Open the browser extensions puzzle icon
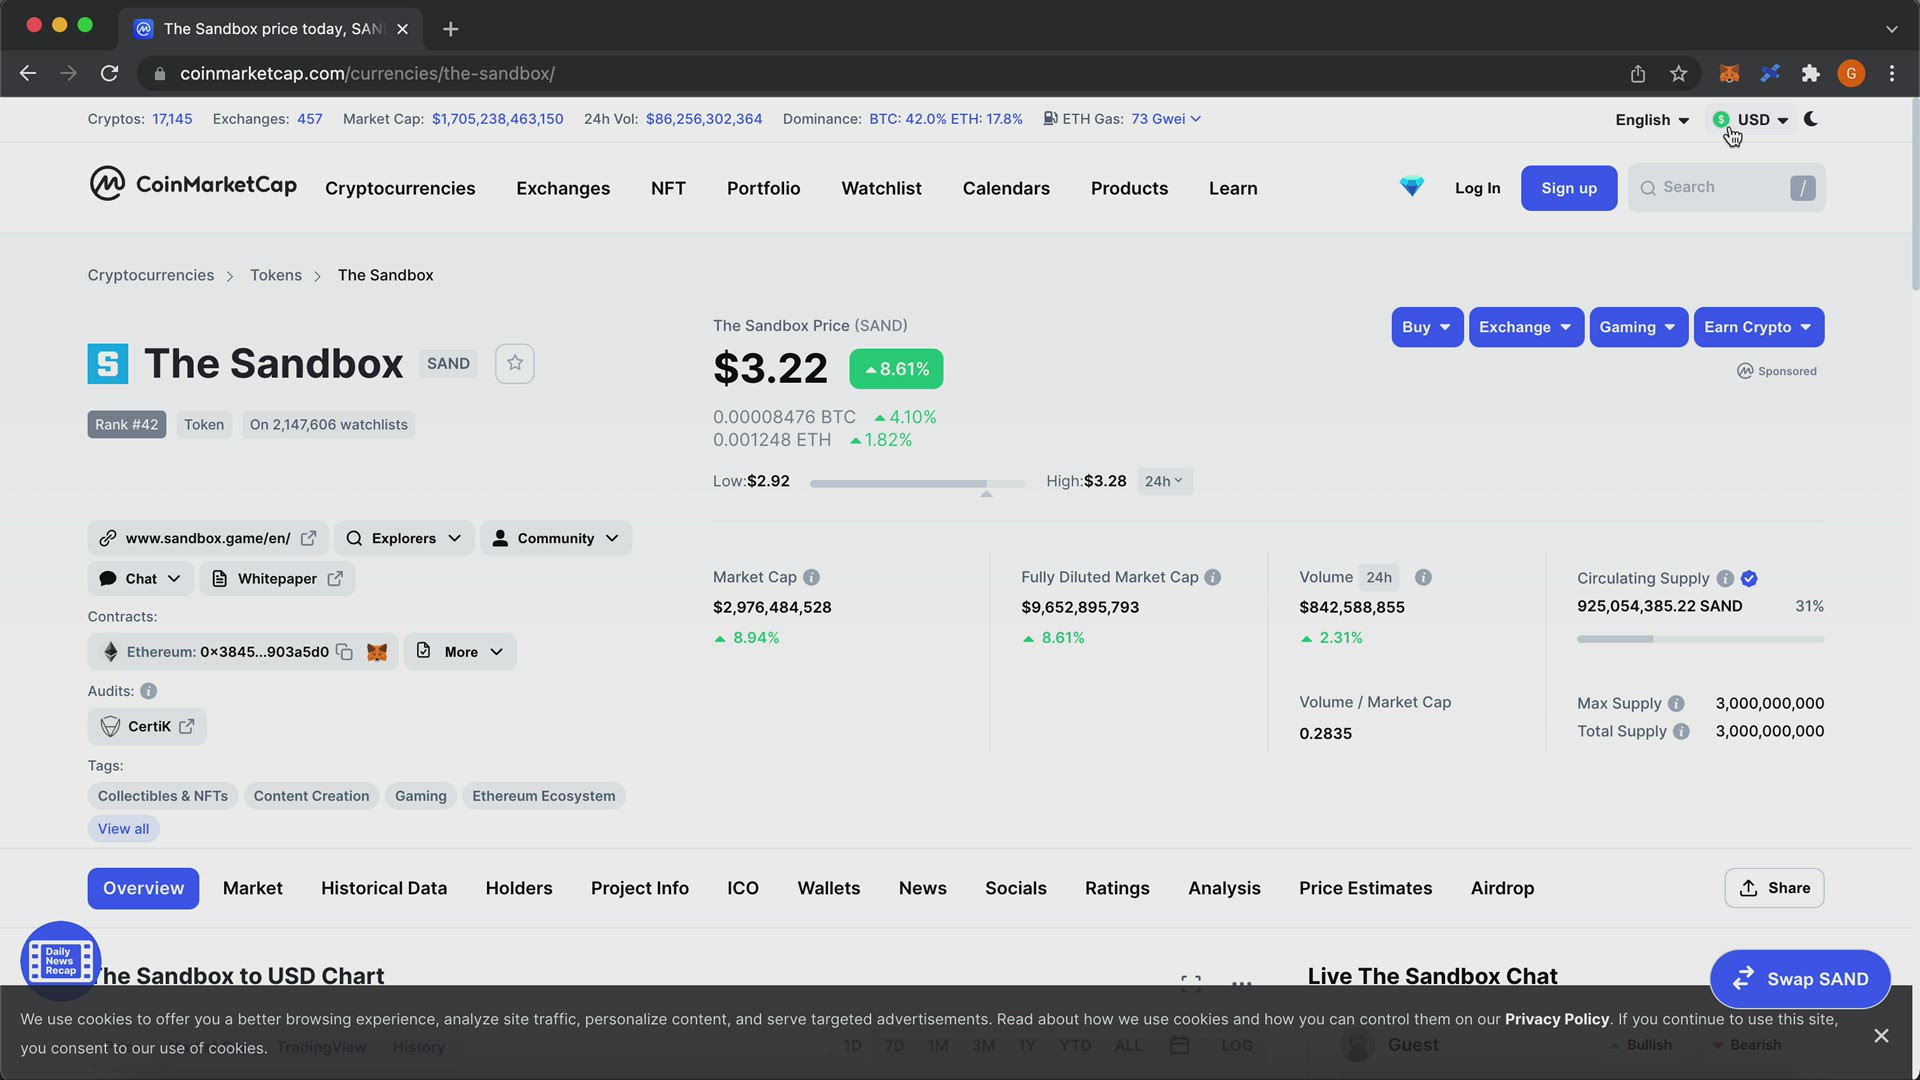The height and width of the screenshot is (1080, 1920). click(1810, 73)
